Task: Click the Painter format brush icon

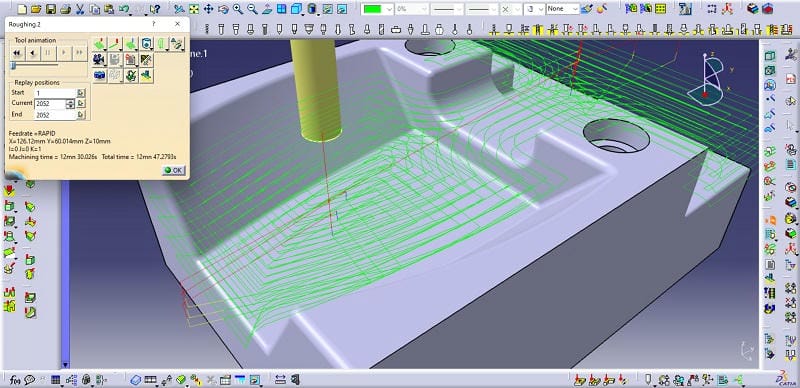Action: coord(587,9)
